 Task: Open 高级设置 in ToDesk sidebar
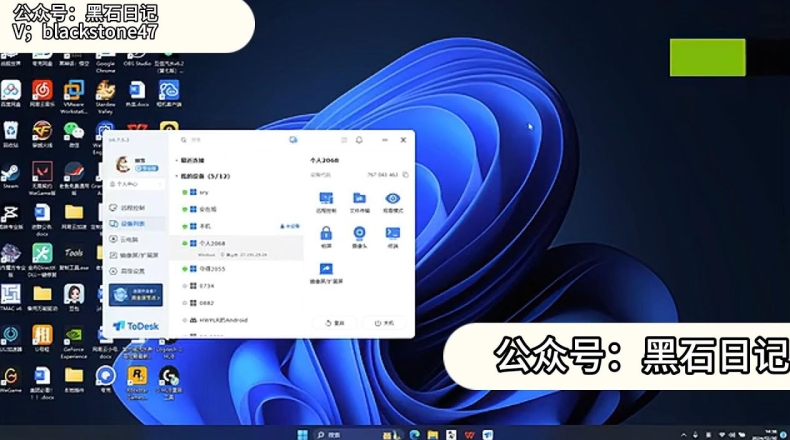pos(128,271)
